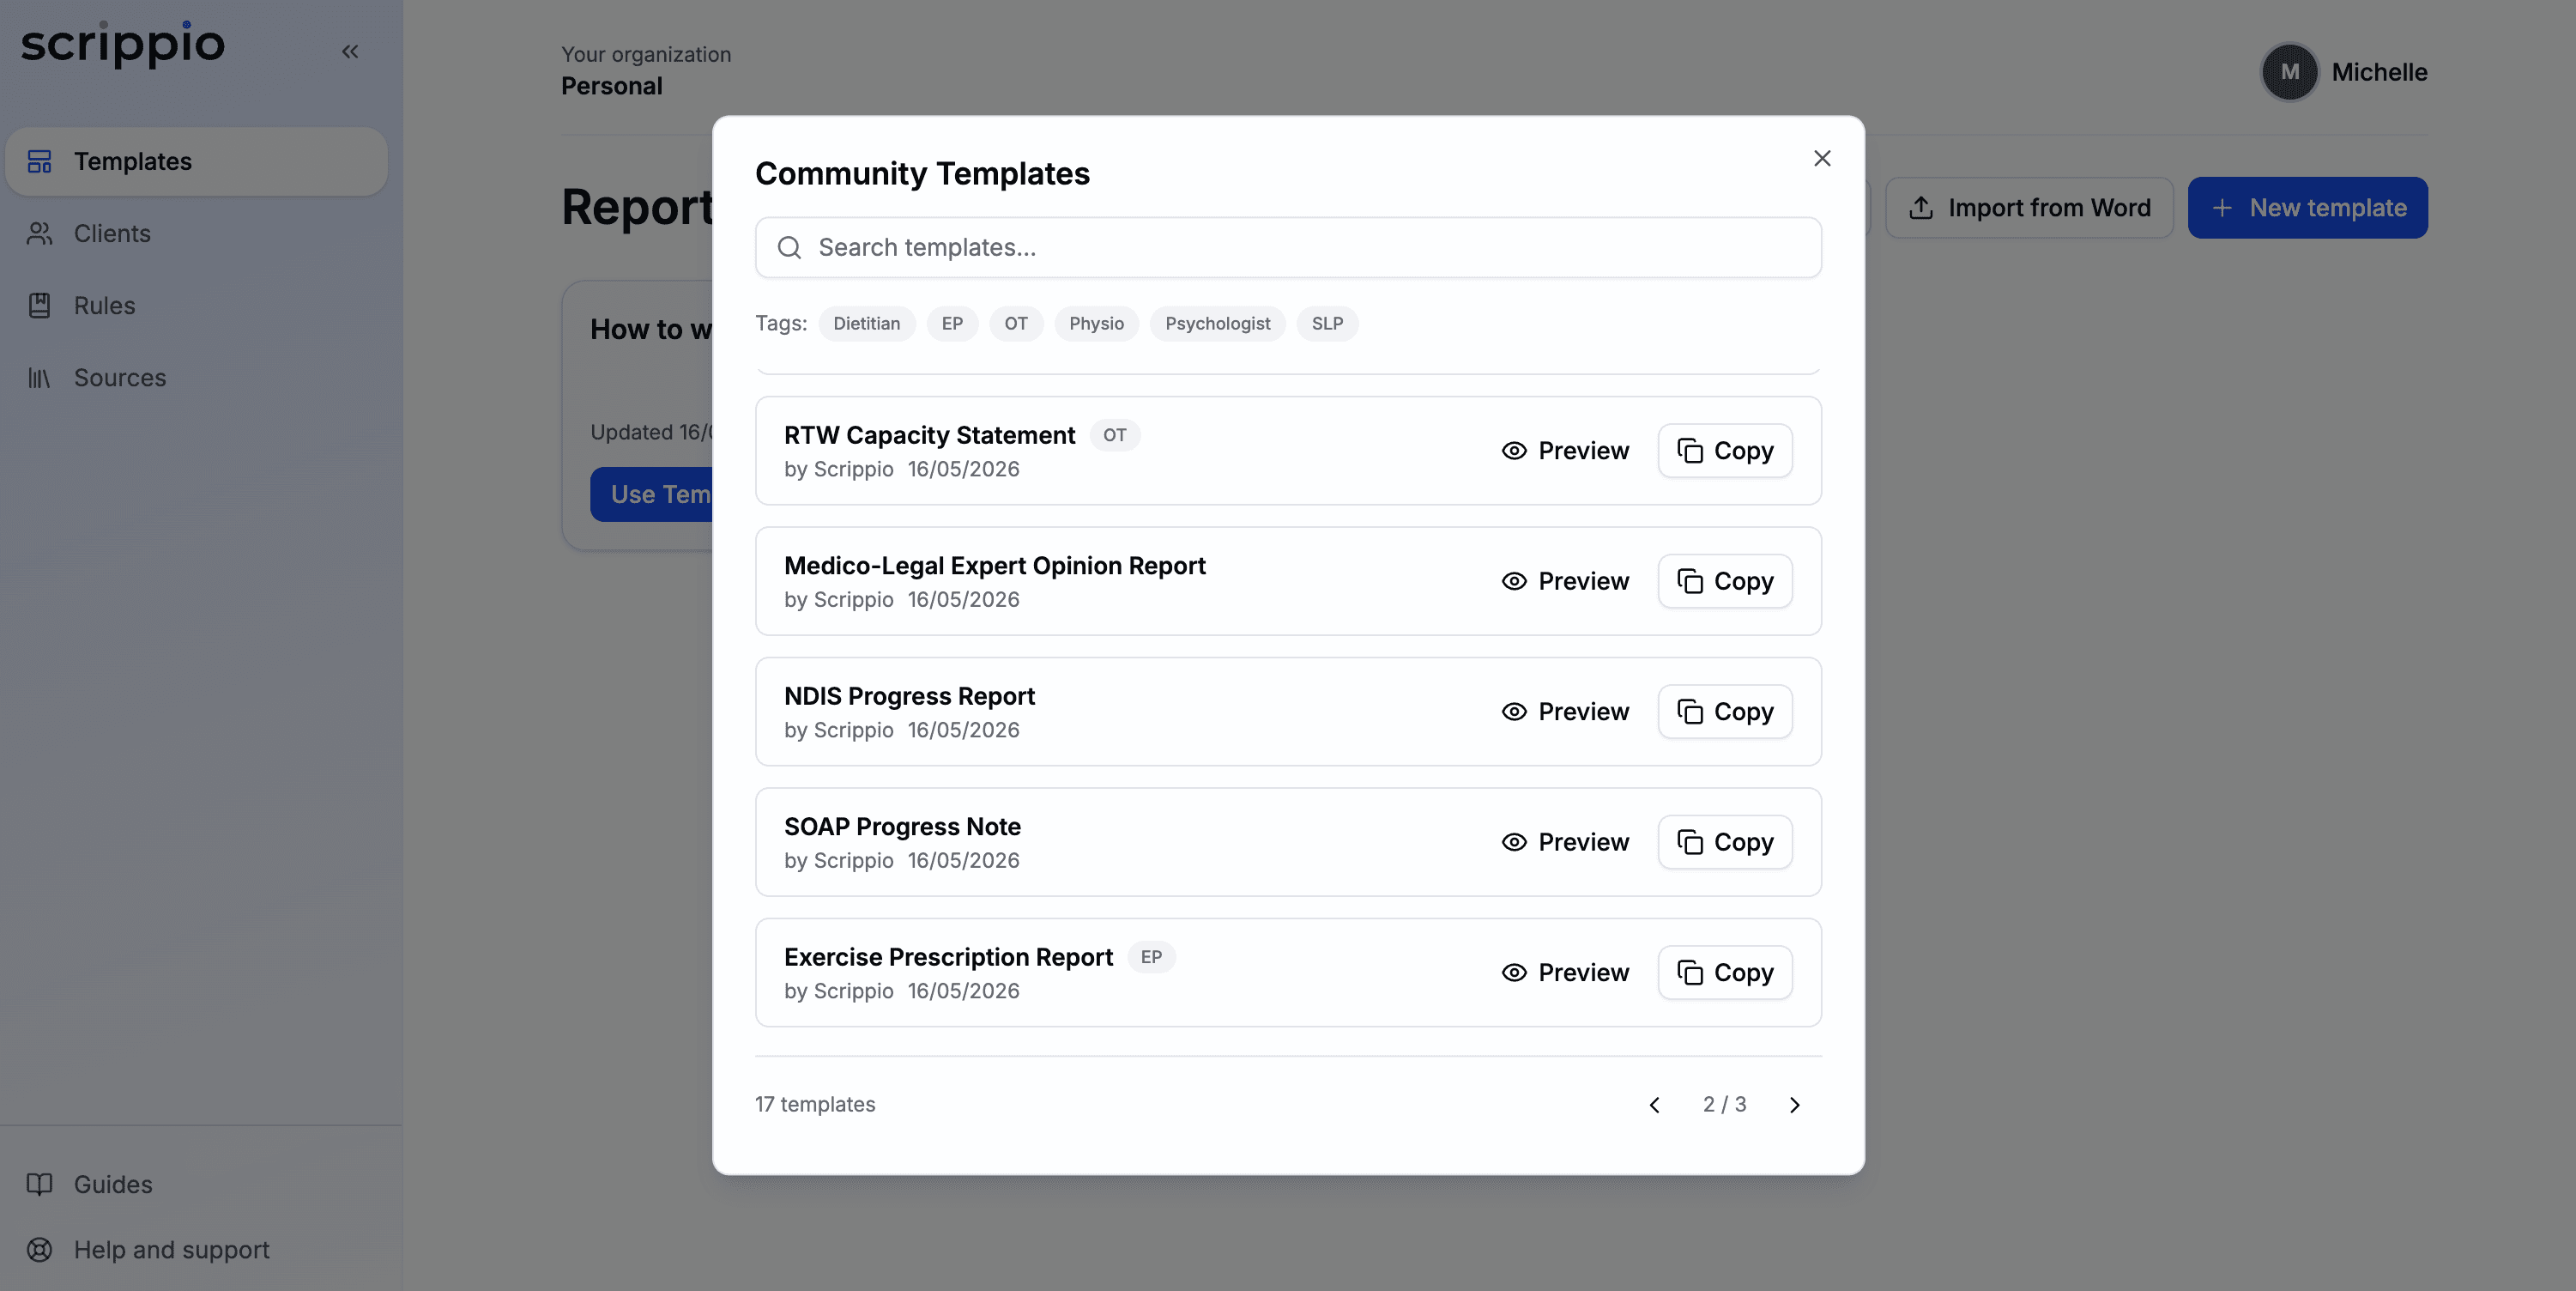
Task: Click the scrippio logo
Action: tap(123, 43)
